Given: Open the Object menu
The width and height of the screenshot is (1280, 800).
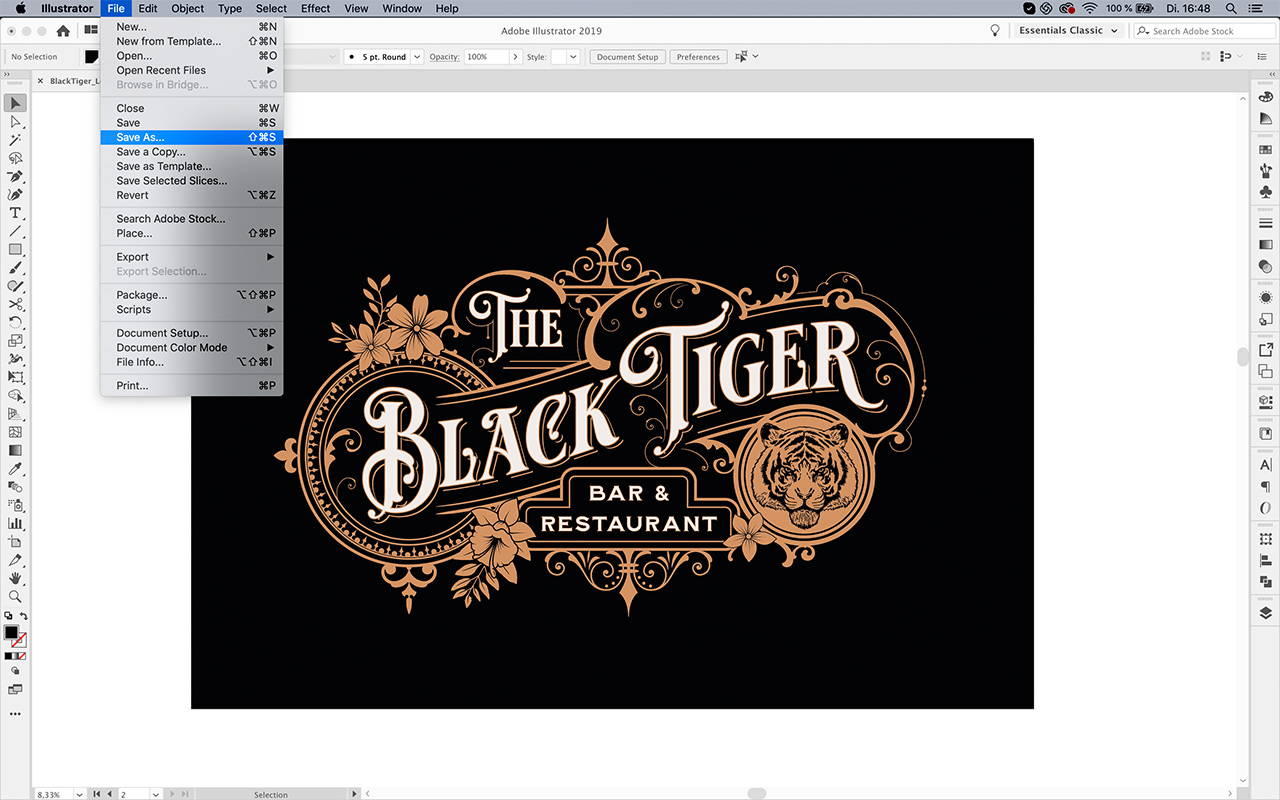Looking at the screenshot, I should [187, 8].
